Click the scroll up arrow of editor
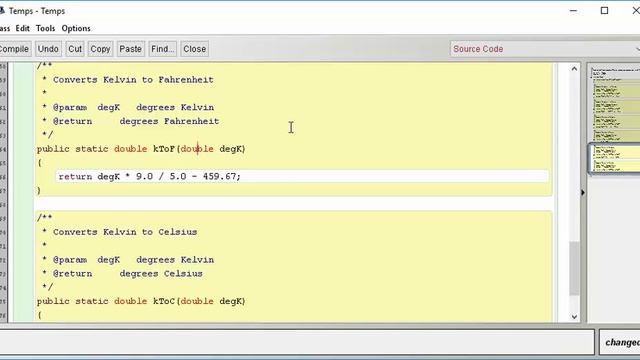 574,69
